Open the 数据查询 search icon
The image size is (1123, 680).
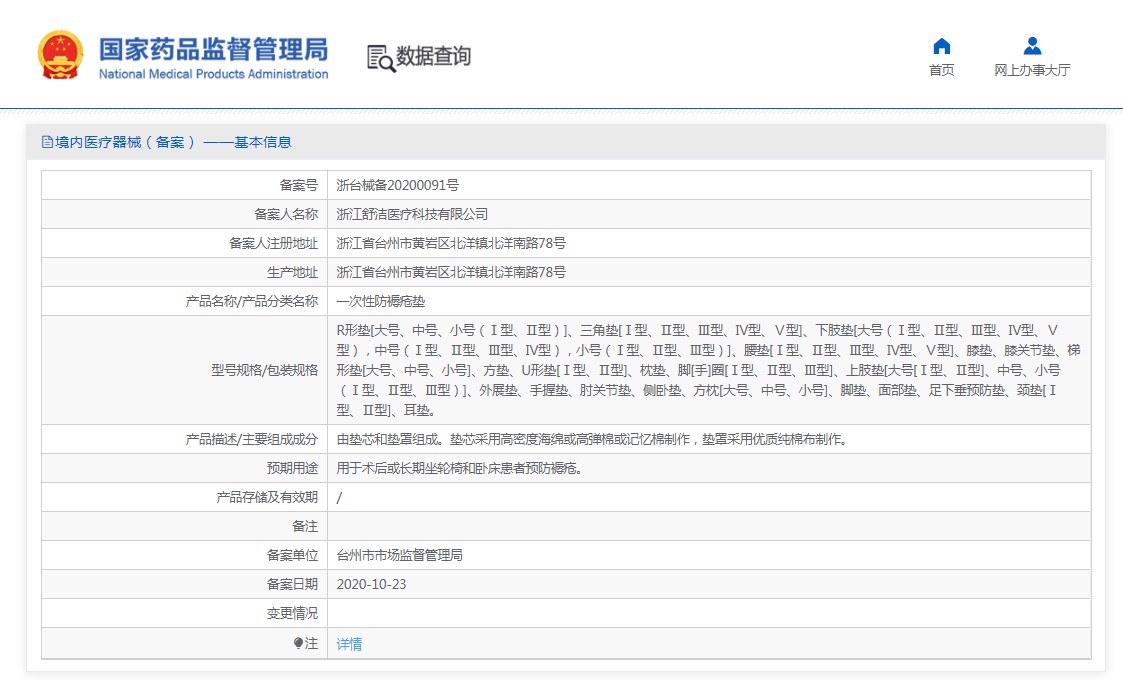pos(380,58)
